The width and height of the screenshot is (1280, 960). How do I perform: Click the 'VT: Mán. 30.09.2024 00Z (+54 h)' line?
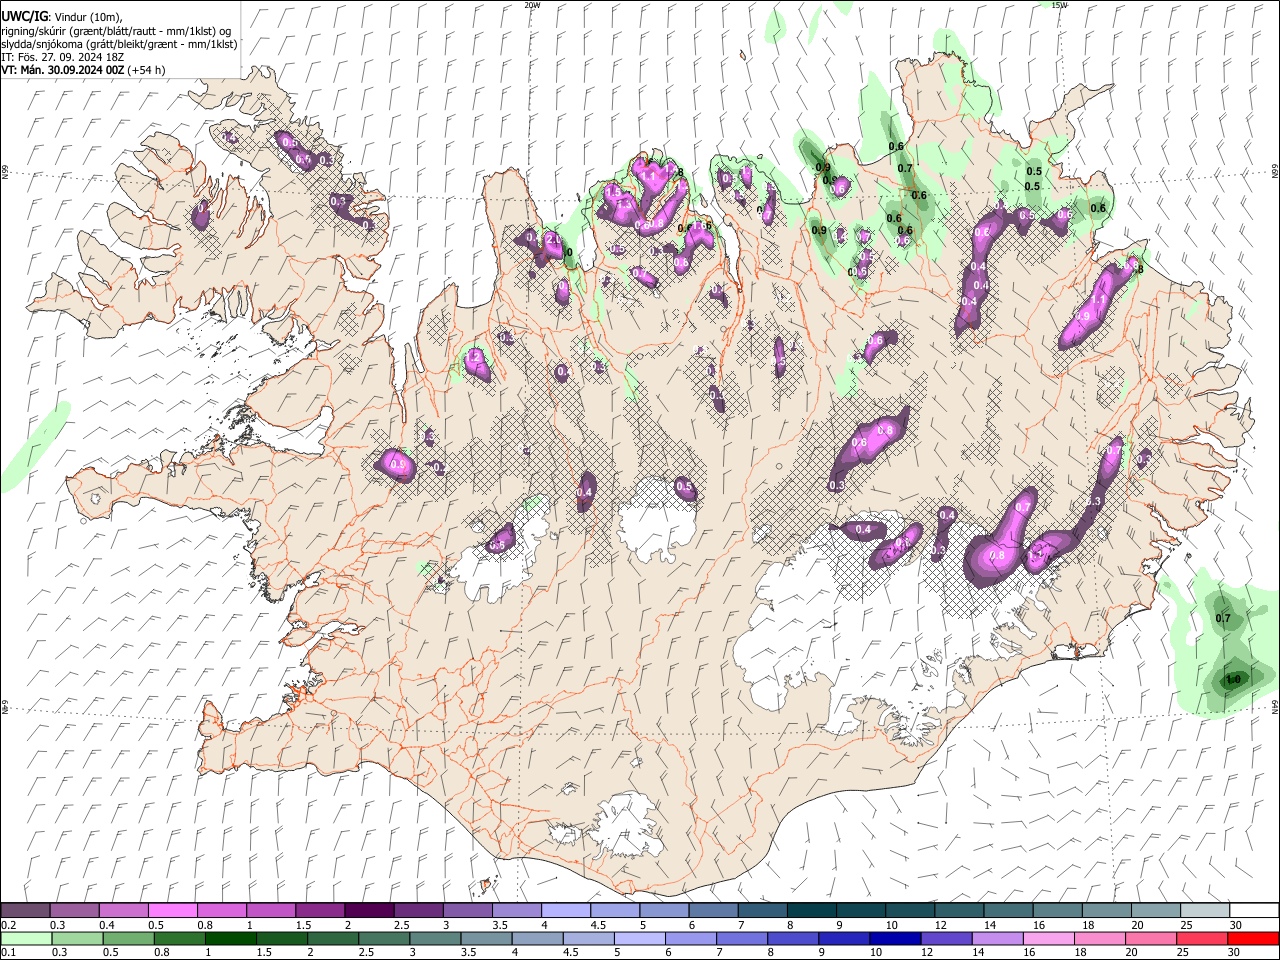pos(83,70)
